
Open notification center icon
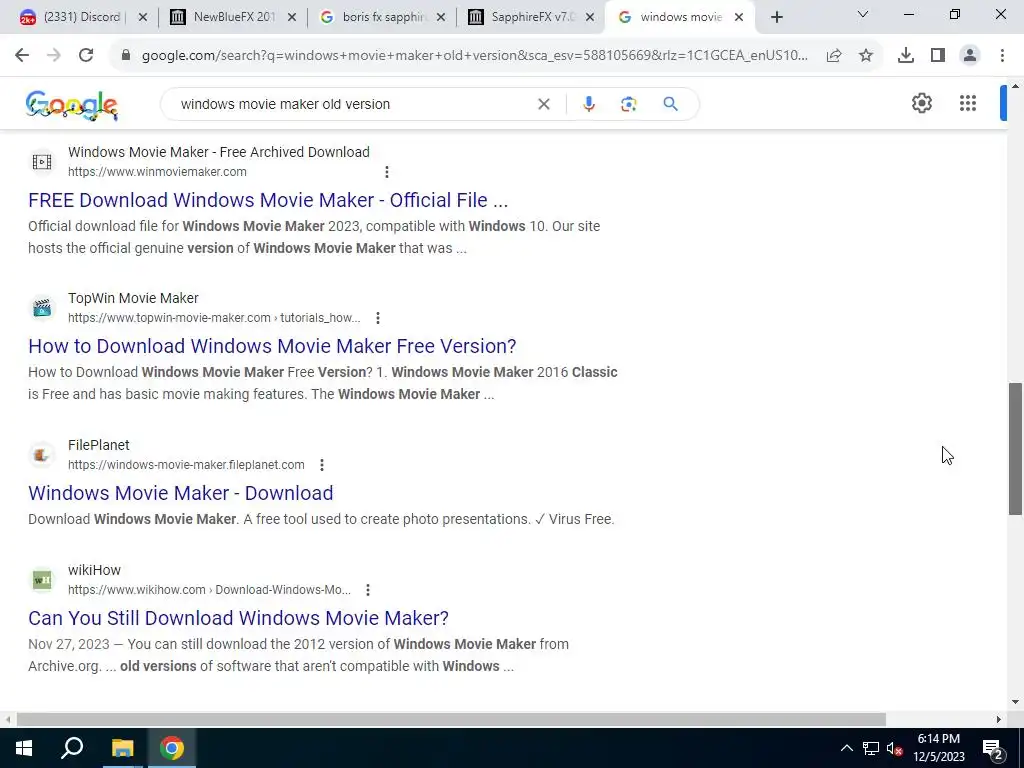coord(993,749)
